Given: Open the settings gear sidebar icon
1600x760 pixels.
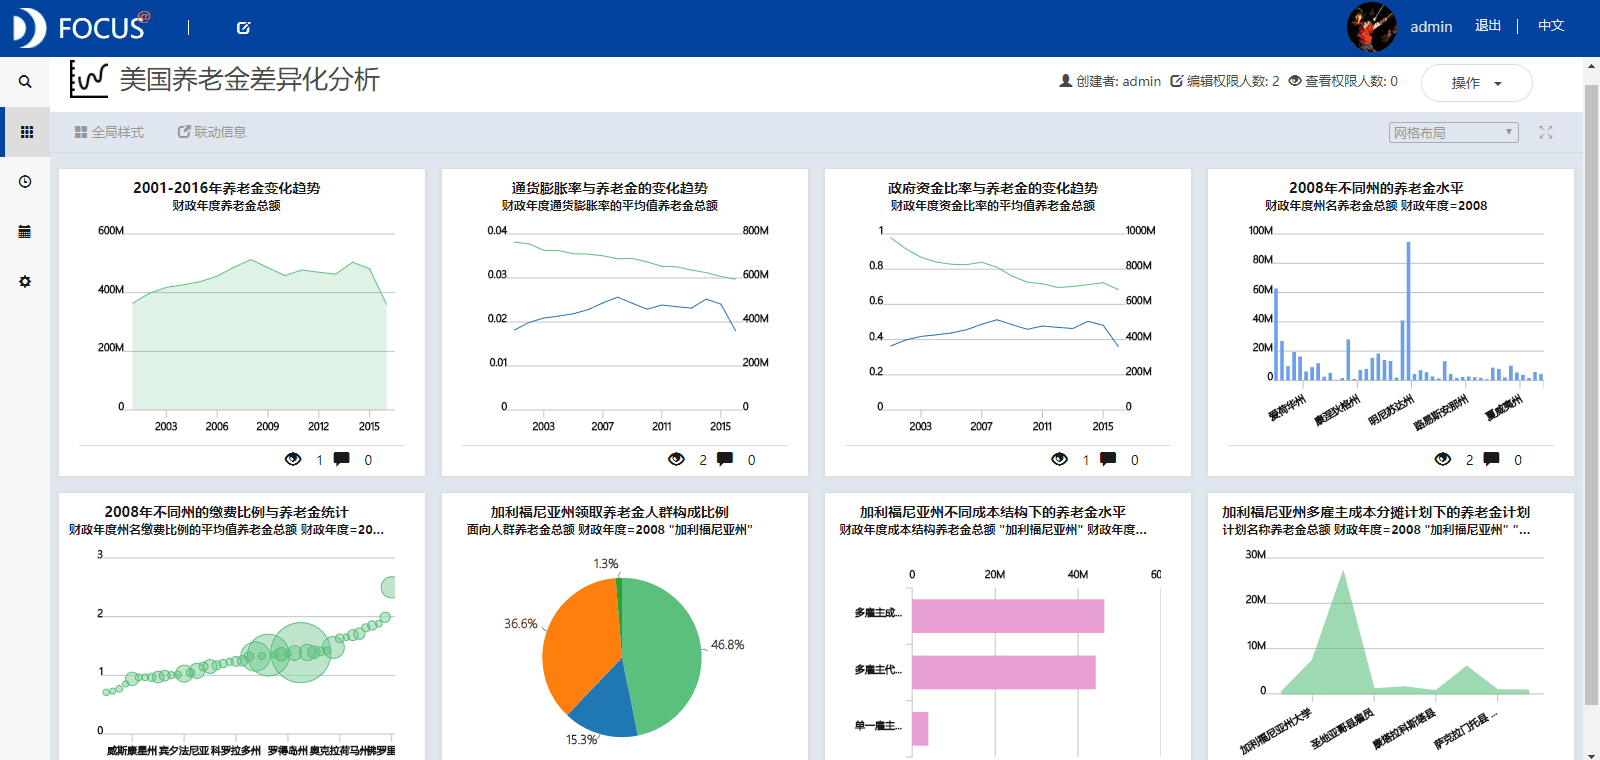Looking at the screenshot, I should [25, 282].
